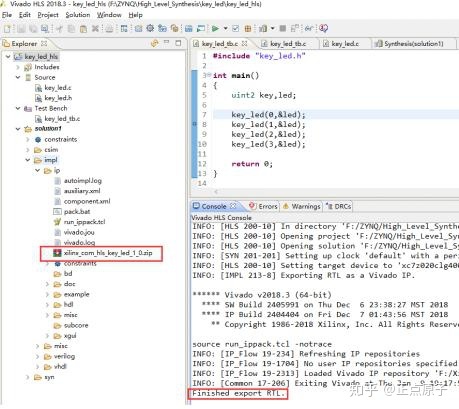The height and width of the screenshot is (409, 459).
Task: Switch to the DRCs tab
Action: [x=339, y=206]
